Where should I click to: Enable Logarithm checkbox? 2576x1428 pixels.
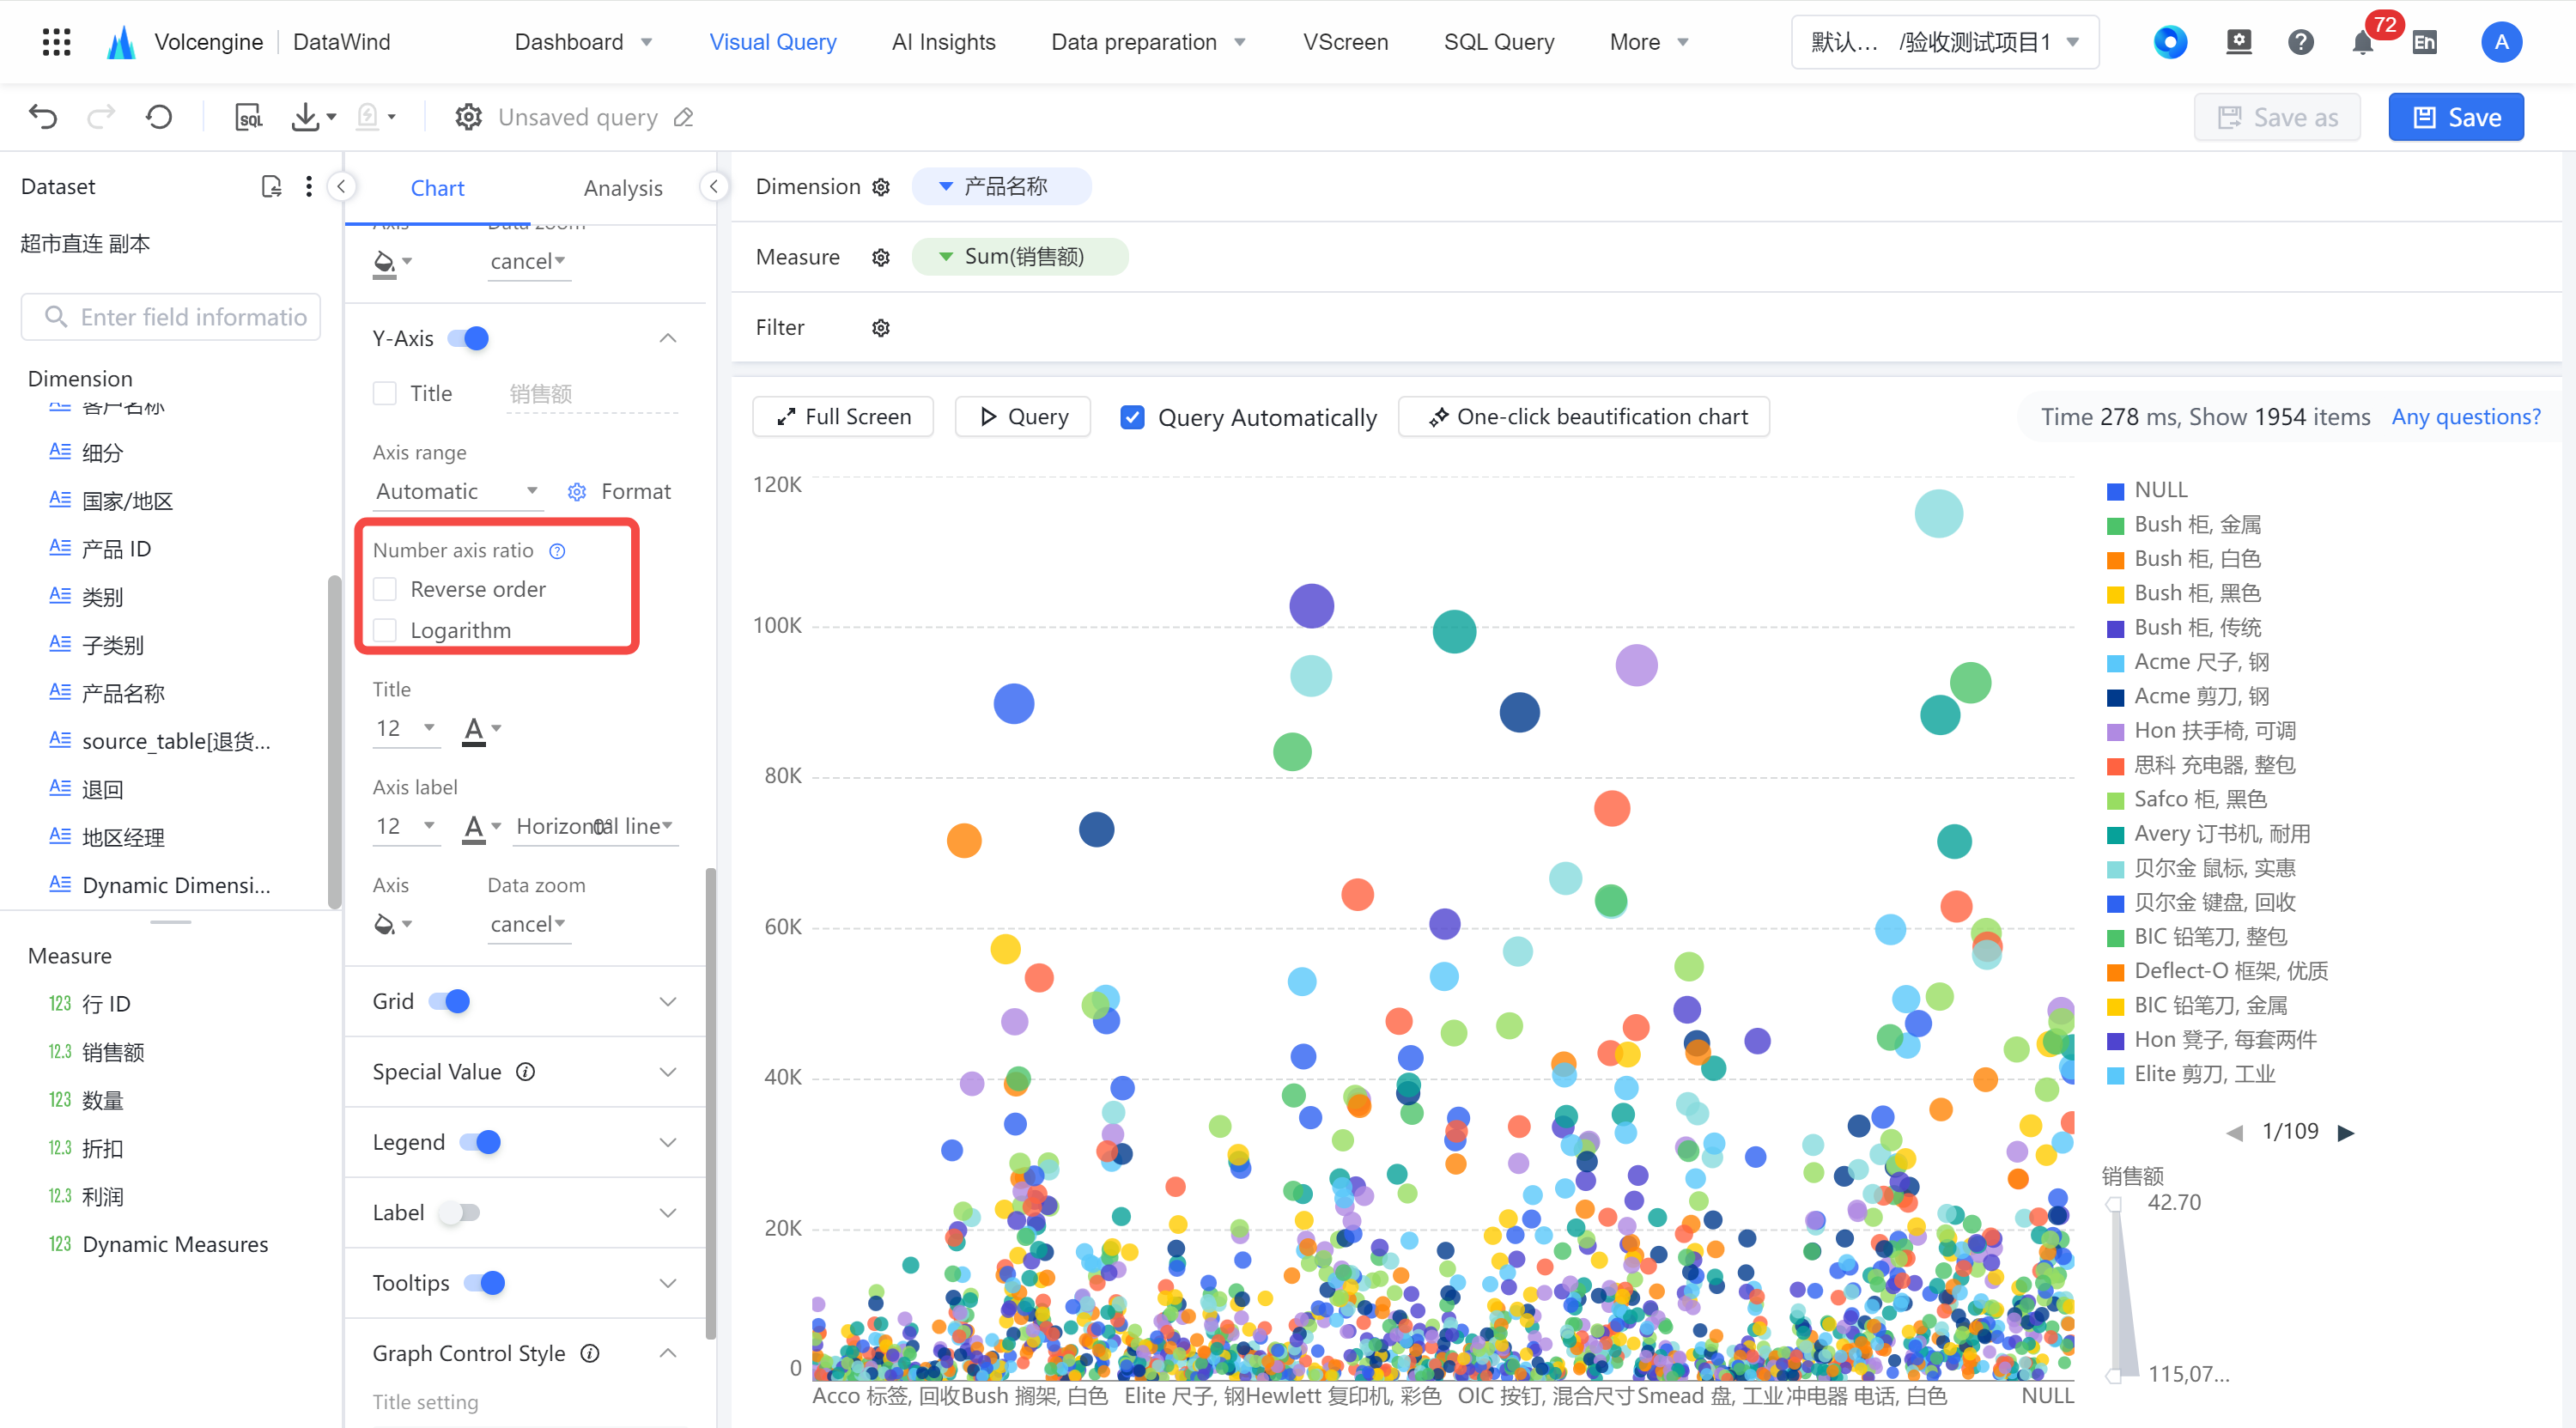click(385, 630)
